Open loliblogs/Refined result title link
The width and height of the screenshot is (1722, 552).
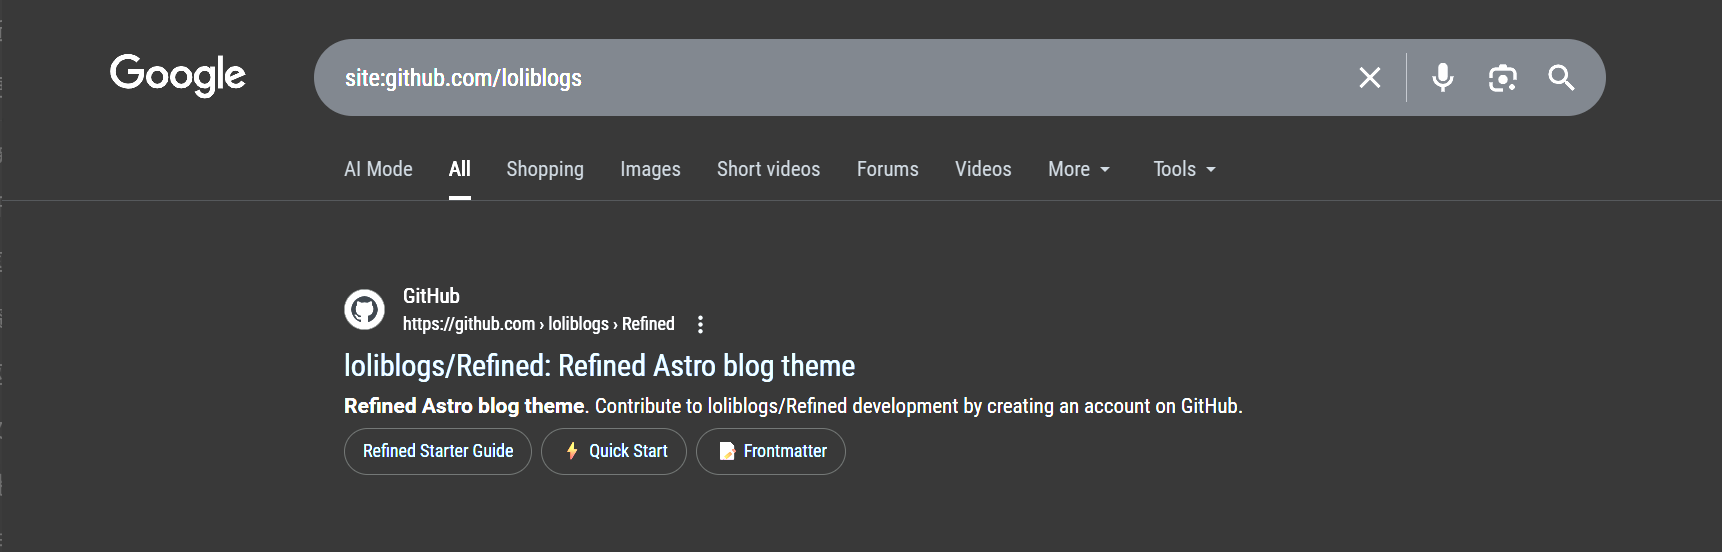click(599, 366)
